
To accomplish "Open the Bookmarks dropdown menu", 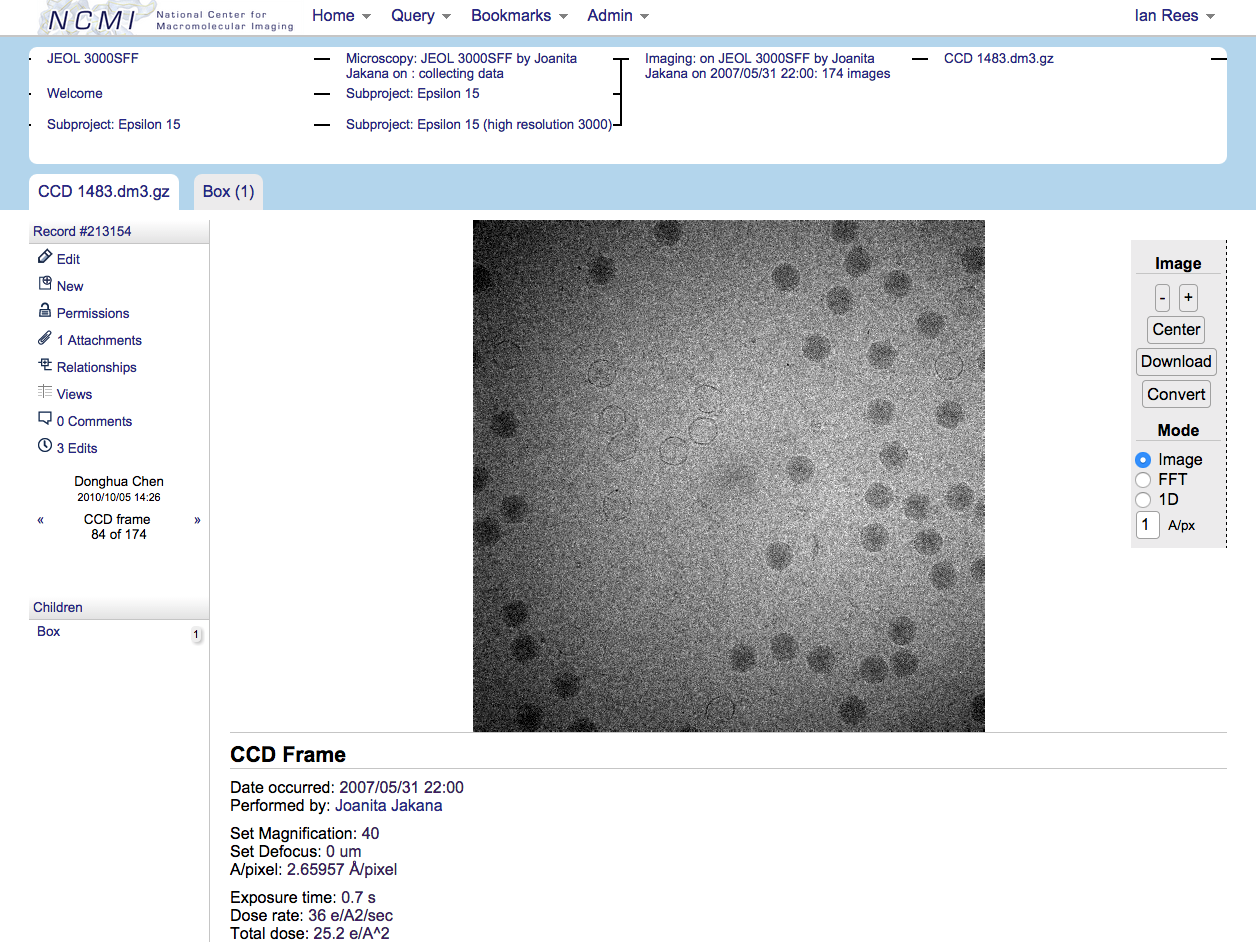I will [519, 16].
